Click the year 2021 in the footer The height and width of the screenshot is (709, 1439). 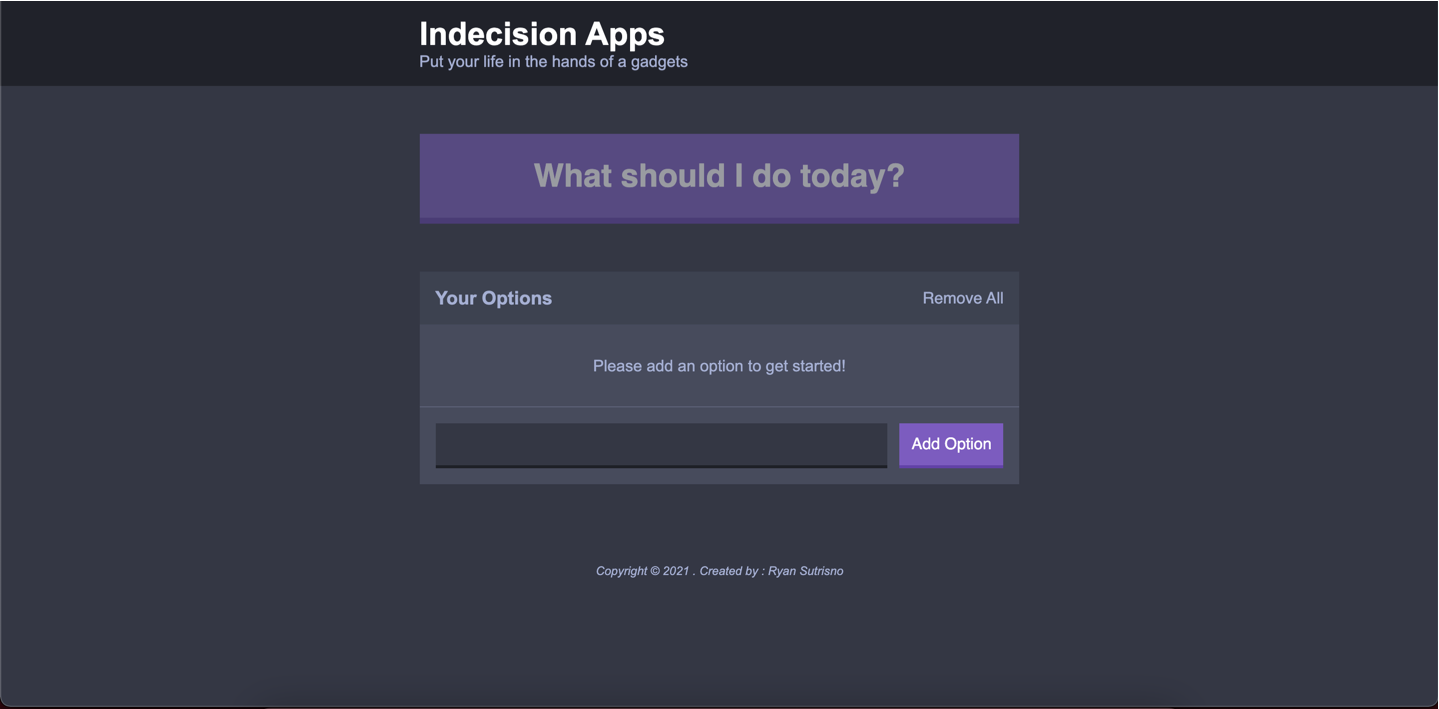tap(676, 571)
